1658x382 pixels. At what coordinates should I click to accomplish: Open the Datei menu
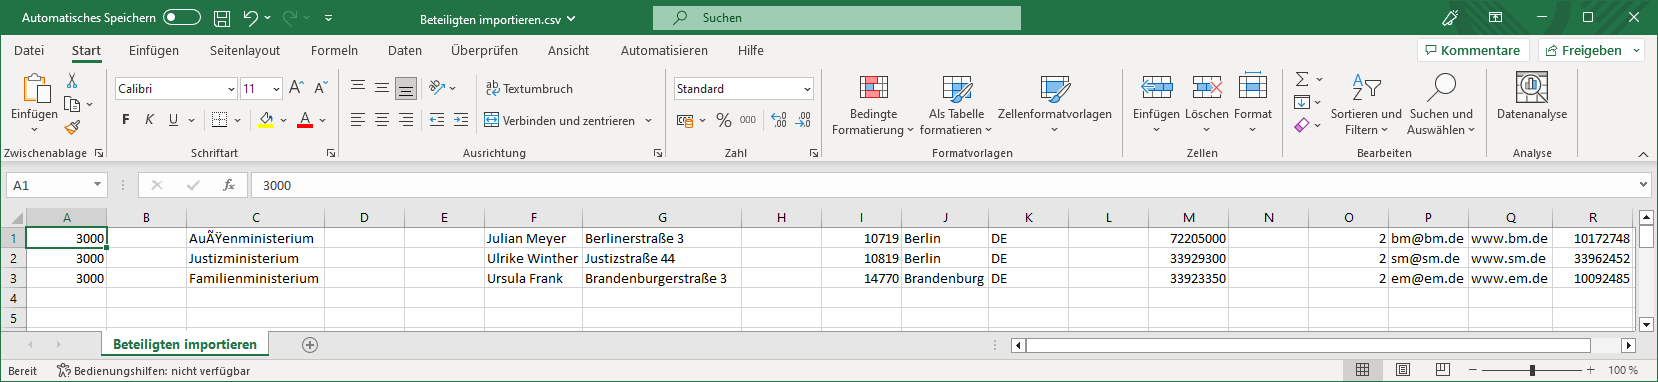click(29, 50)
